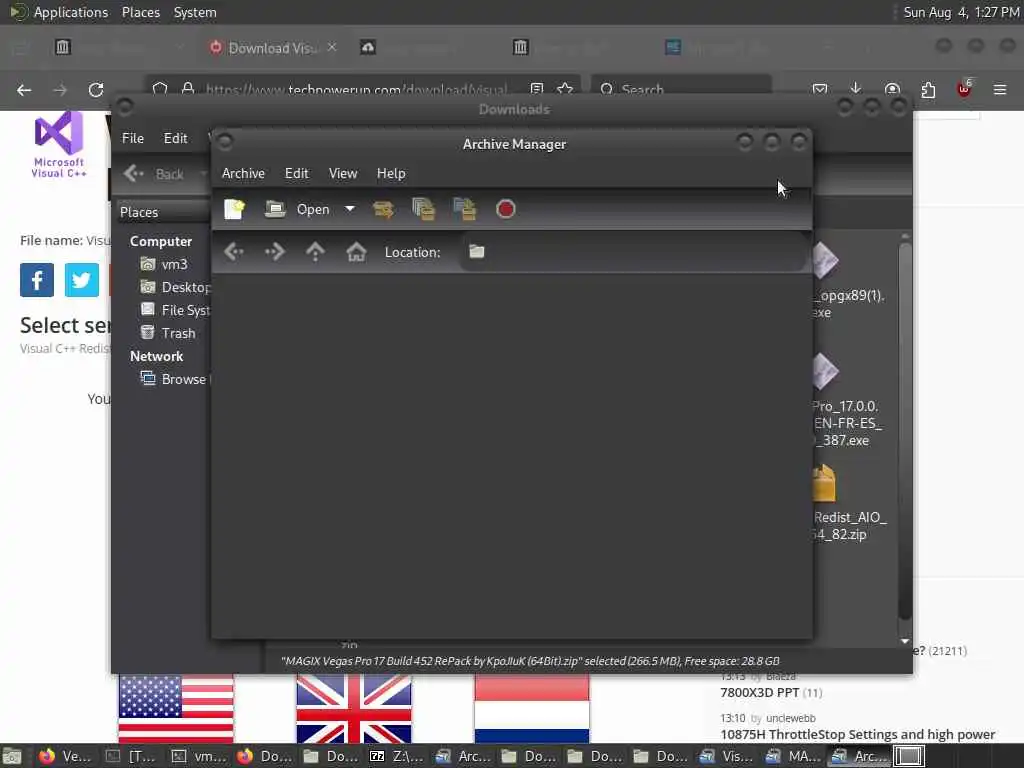The width and height of the screenshot is (1024, 768).
Task: Select the Netherlands flag server
Action: tap(532, 709)
